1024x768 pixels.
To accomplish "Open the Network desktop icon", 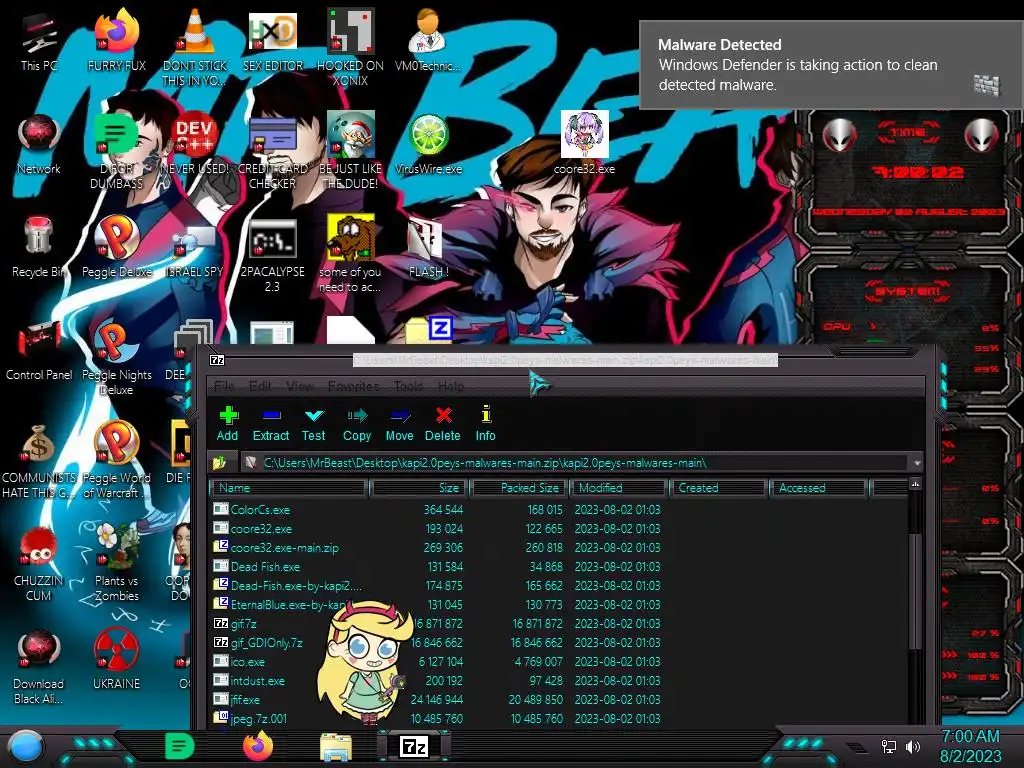I will tap(39, 145).
